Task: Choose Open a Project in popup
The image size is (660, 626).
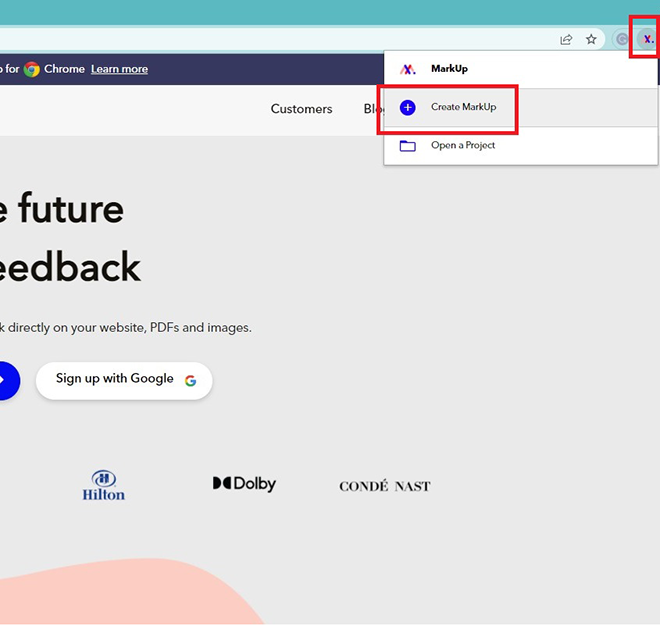Action: tap(521, 146)
